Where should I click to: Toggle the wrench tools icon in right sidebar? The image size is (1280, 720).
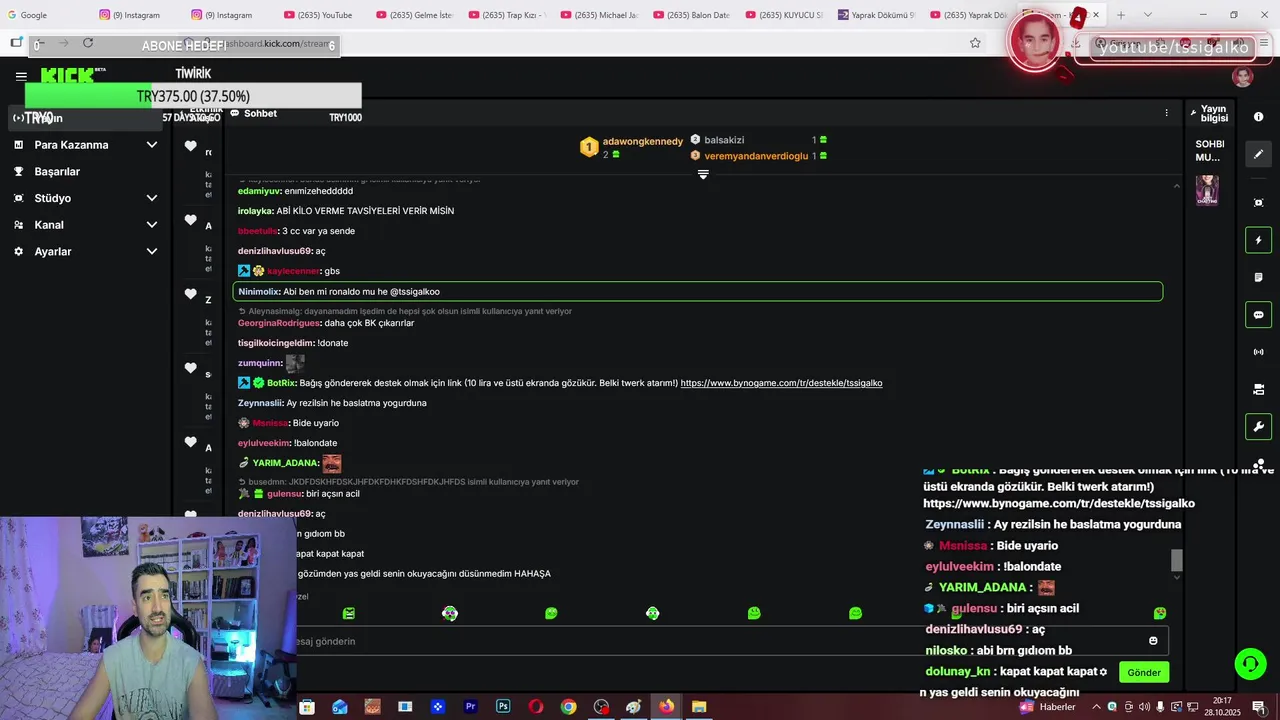tap(1258, 427)
